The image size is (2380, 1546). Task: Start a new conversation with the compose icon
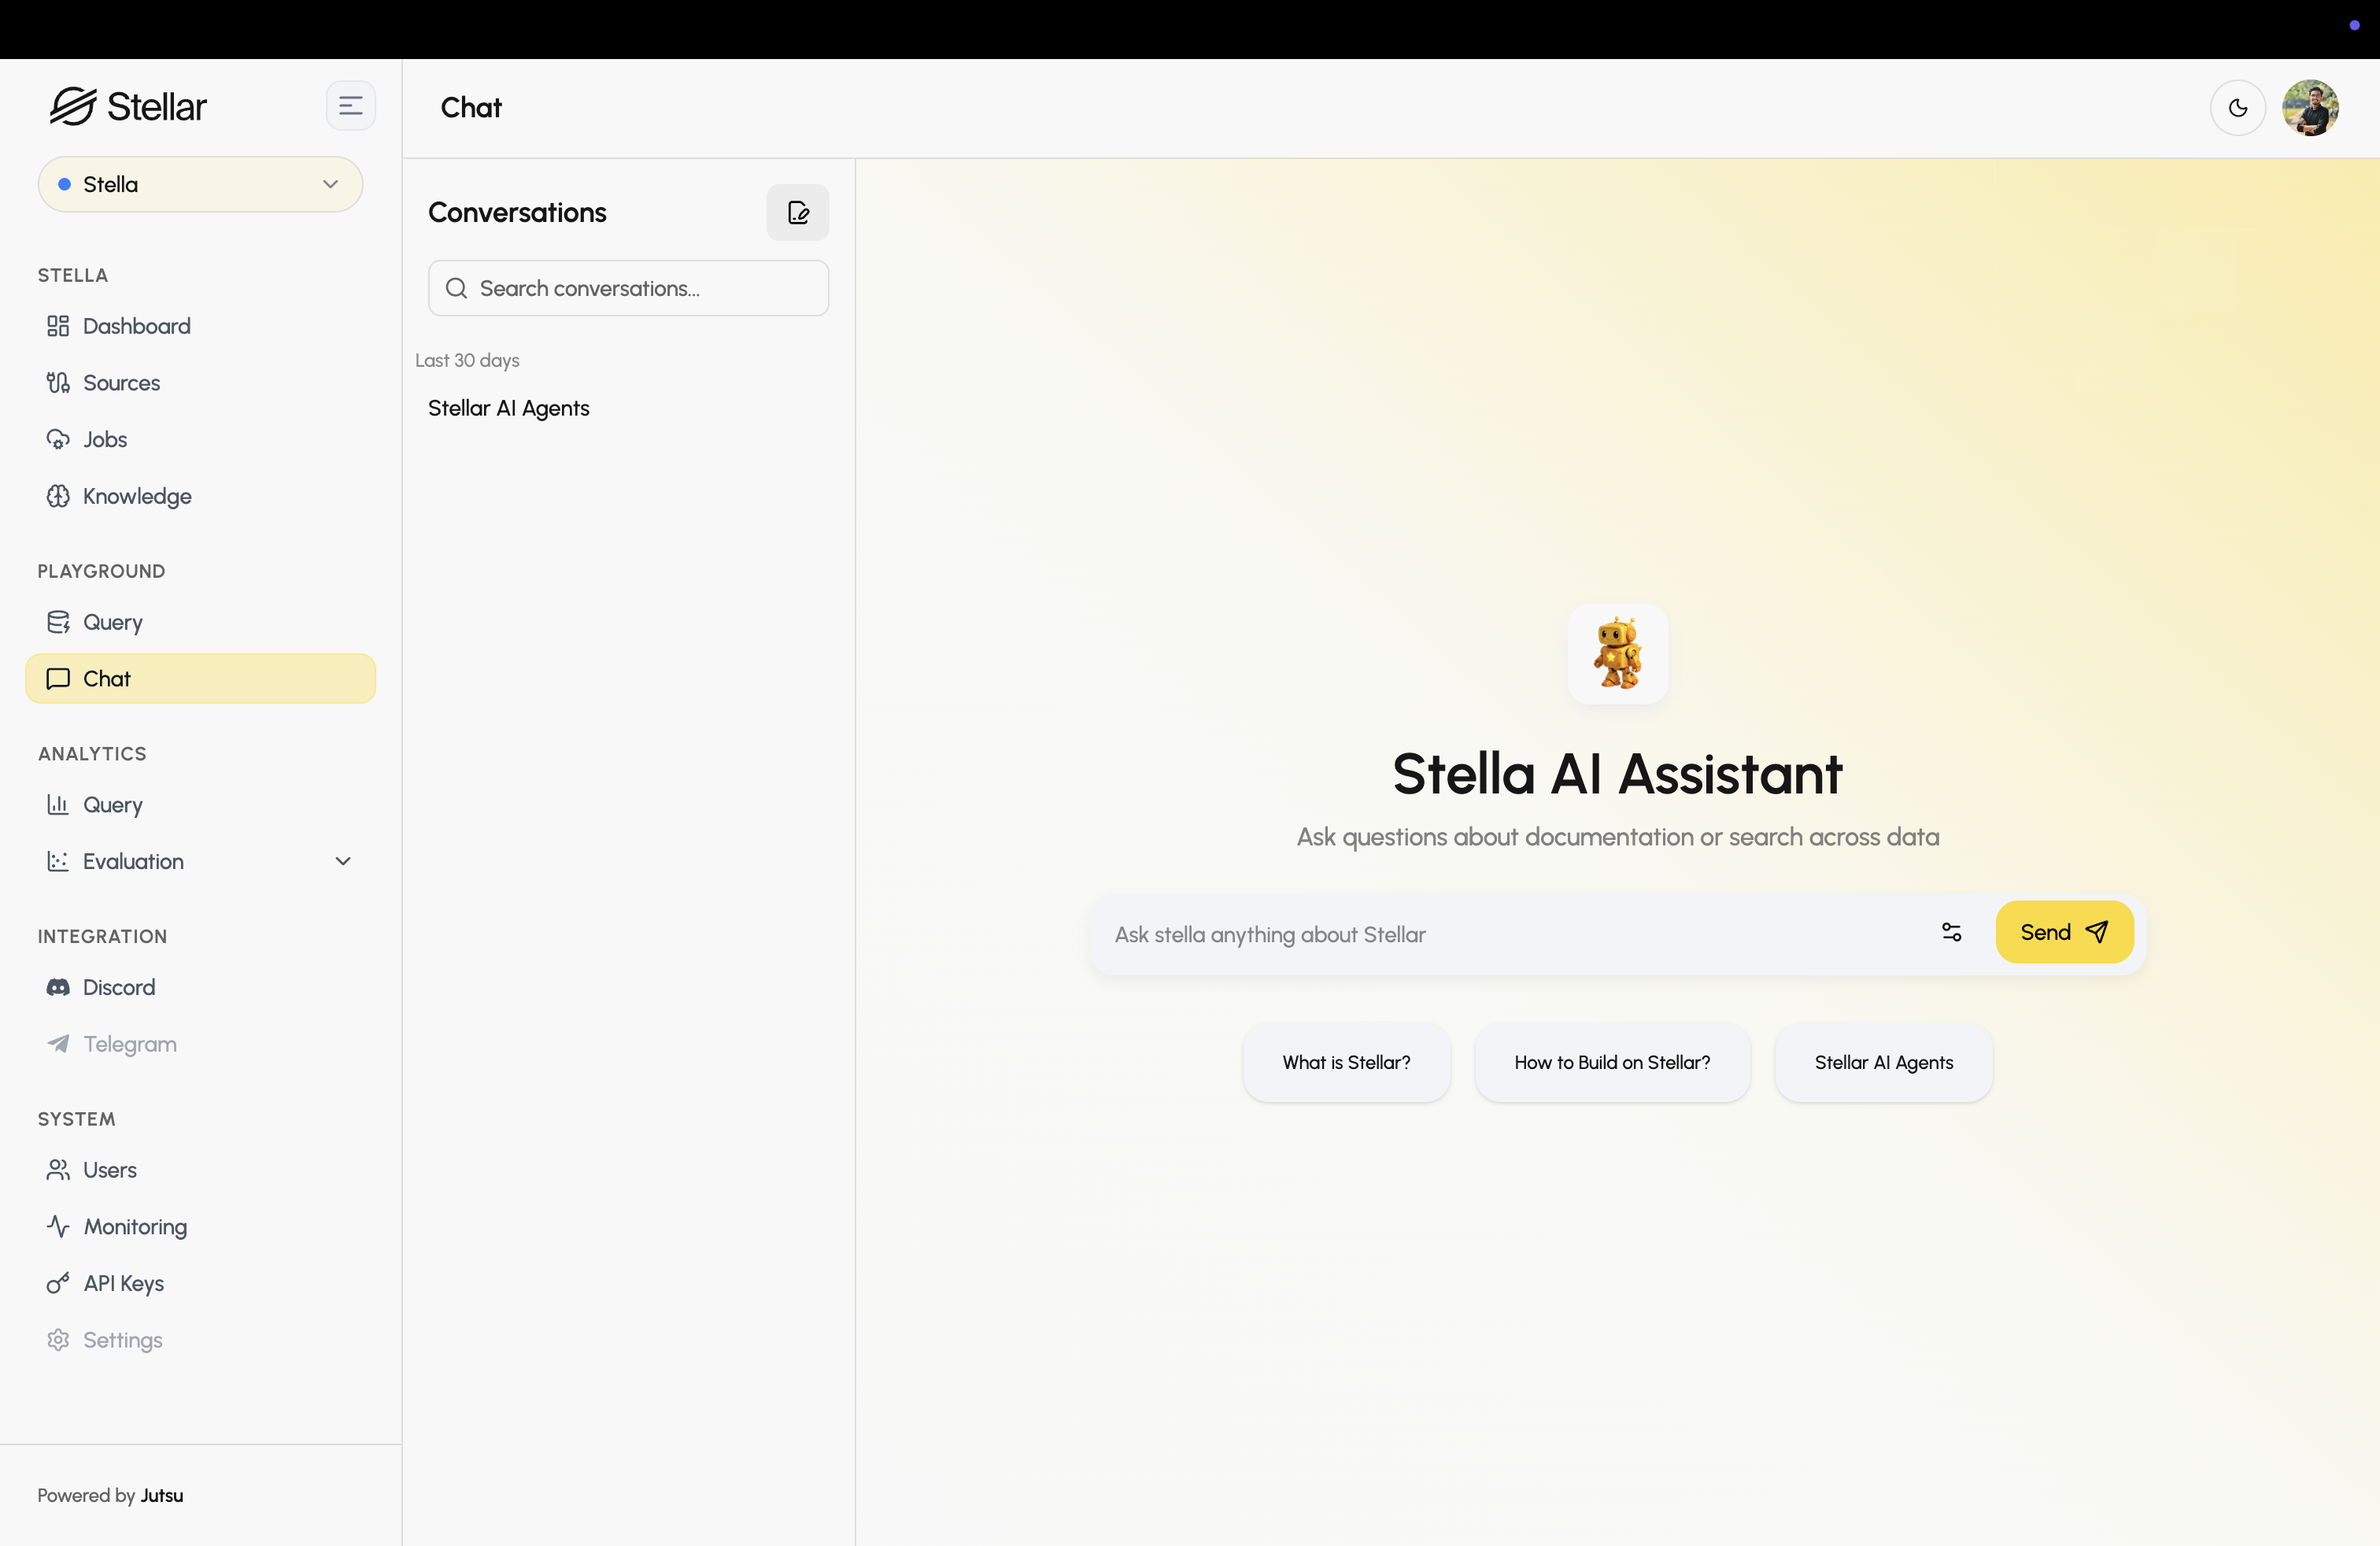click(797, 212)
